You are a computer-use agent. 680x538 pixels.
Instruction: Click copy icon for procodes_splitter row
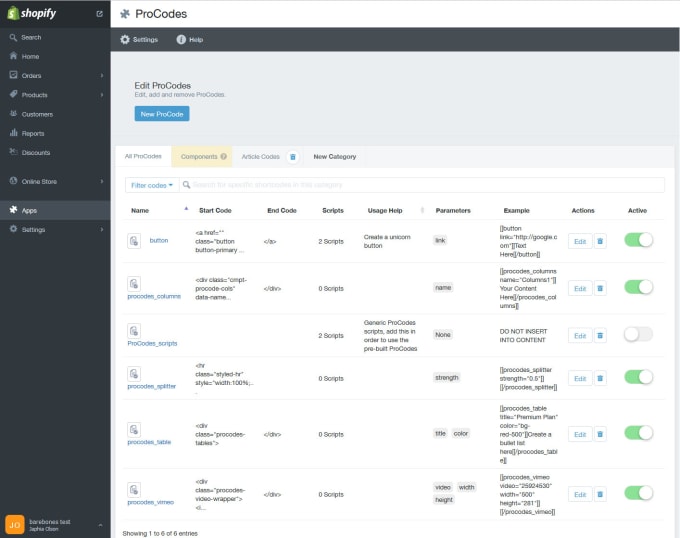tap(134, 374)
